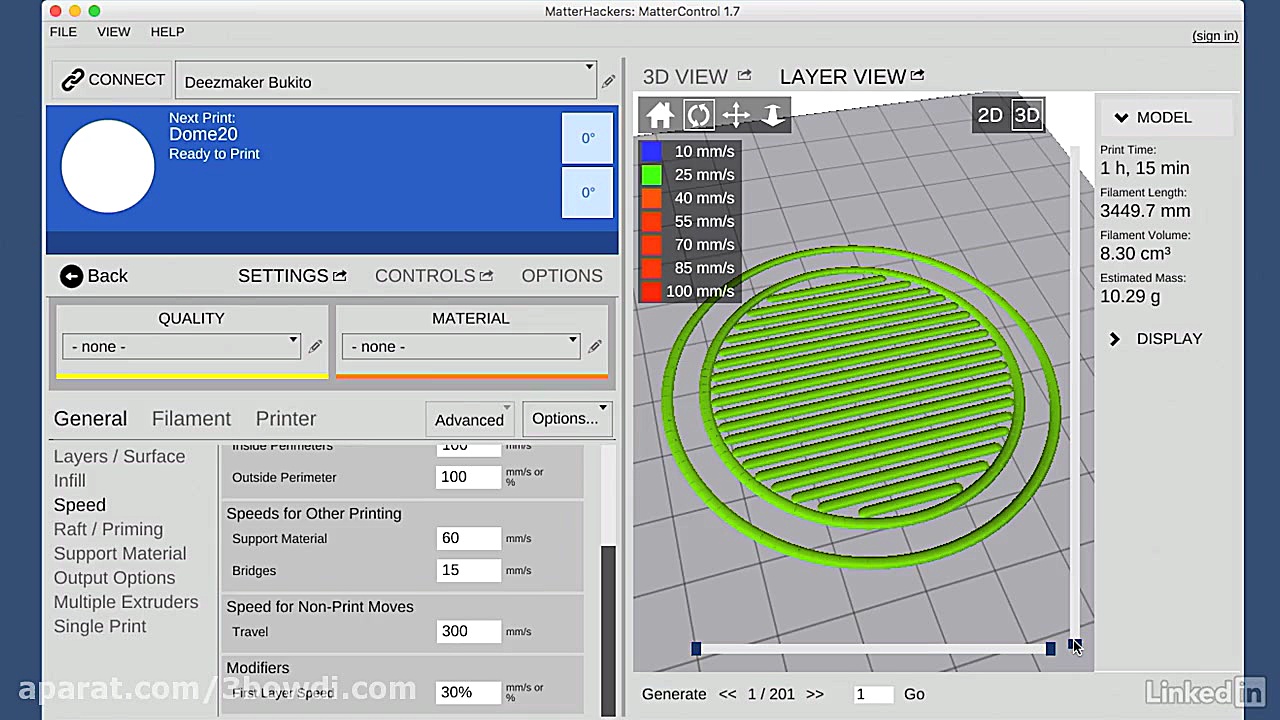Select the rotate view tool
This screenshot has width=1280, height=720.
point(698,115)
